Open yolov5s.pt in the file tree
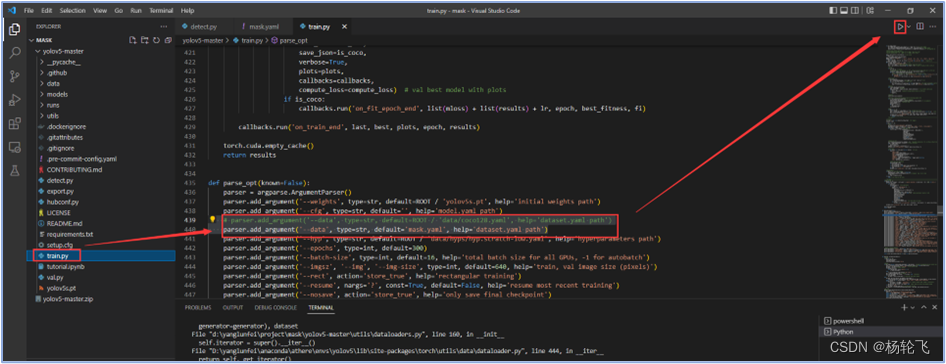Image resolution: width=946 pixels, height=364 pixels. click(62, 288)
